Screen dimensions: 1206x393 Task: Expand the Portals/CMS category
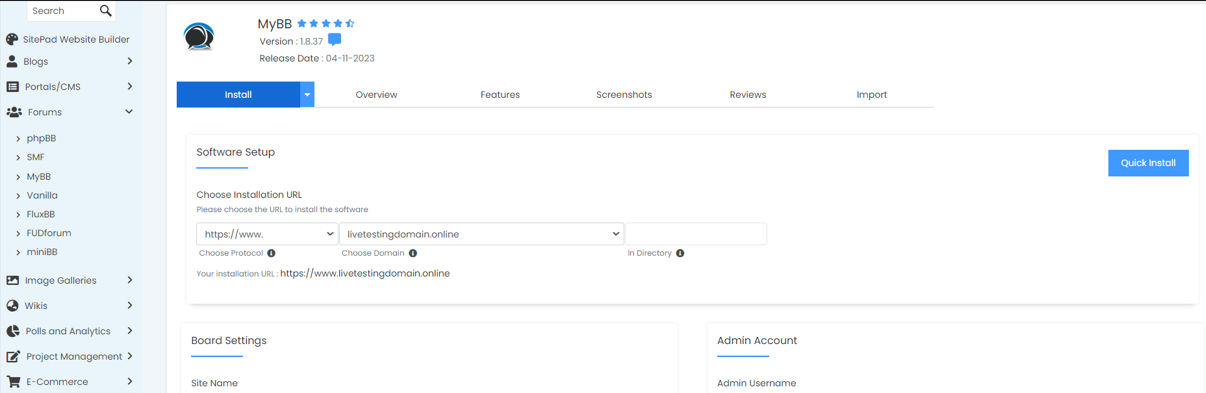pos(129,87)
